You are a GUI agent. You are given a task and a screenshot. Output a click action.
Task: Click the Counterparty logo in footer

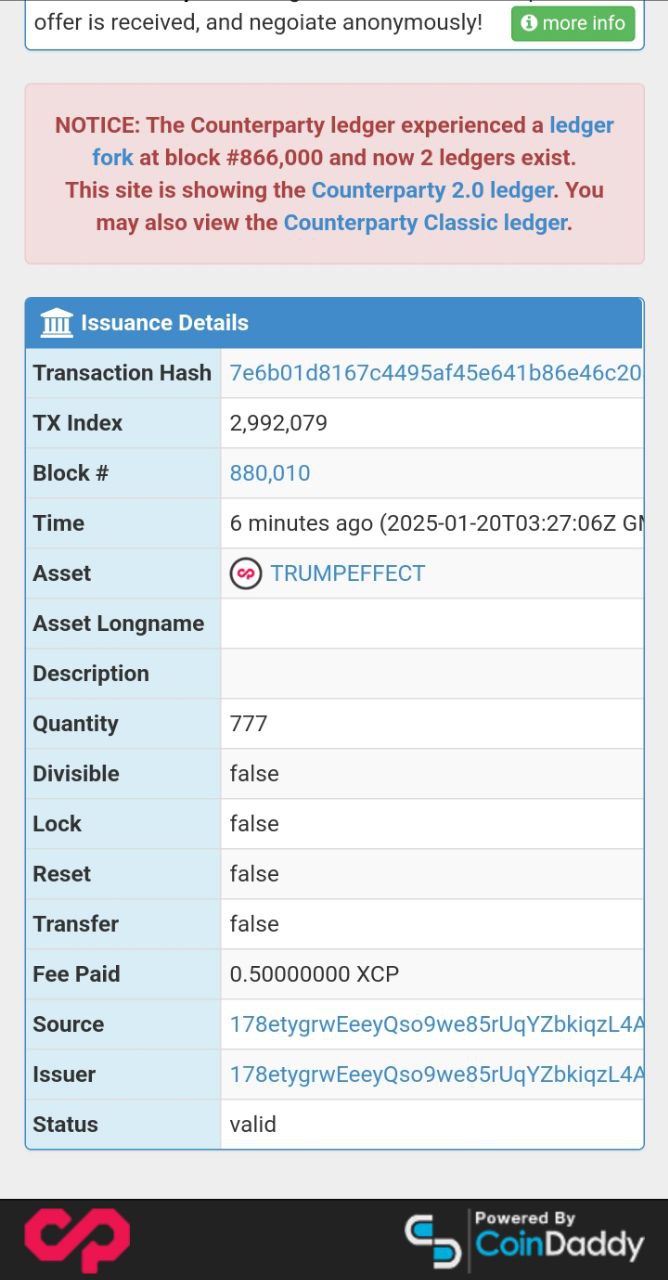(x=77, y=1240)
